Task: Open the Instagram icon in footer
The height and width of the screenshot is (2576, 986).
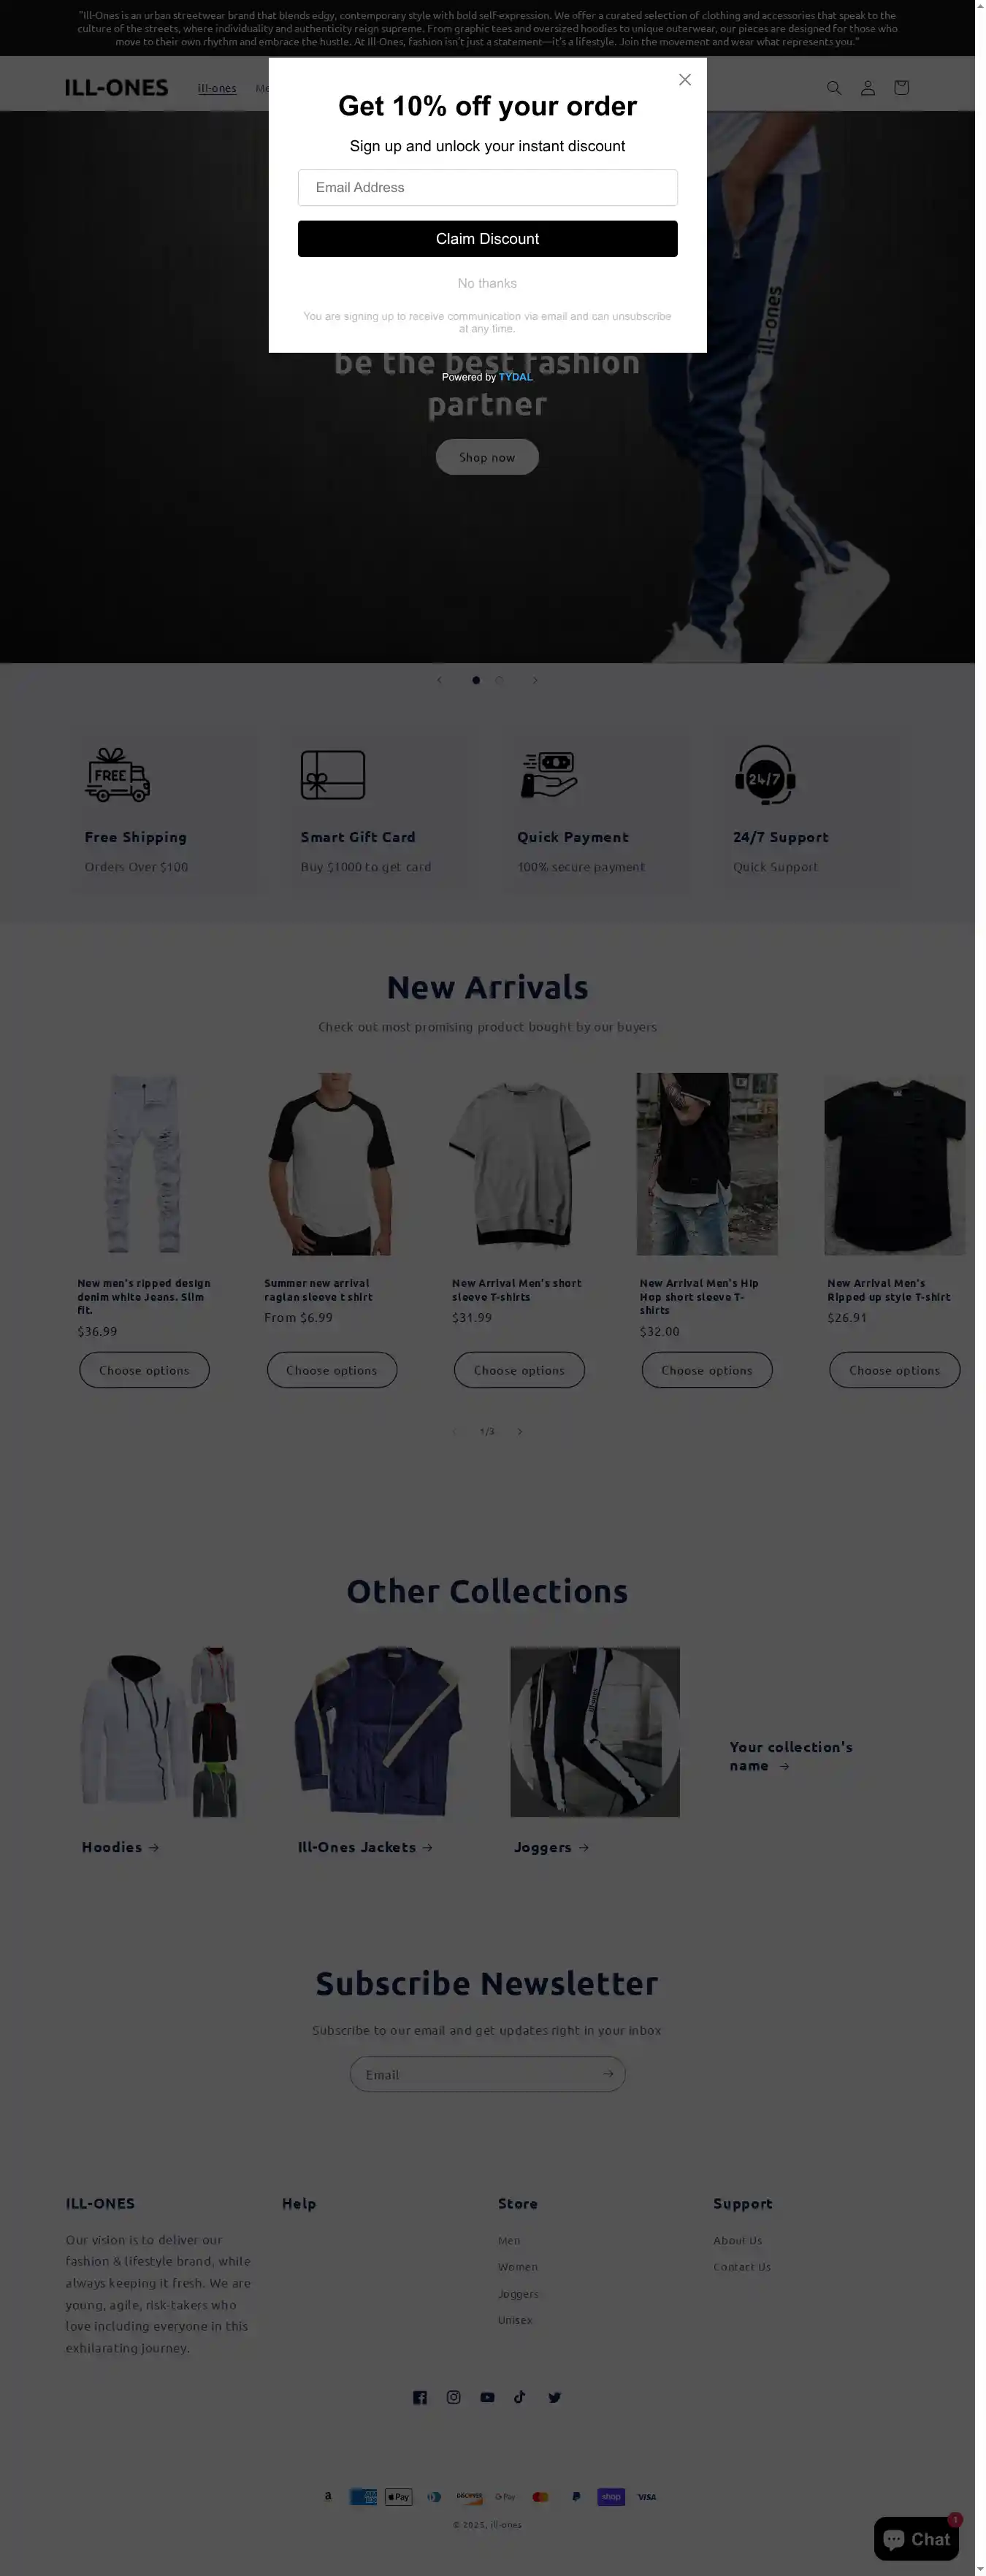Action: 454,2397
